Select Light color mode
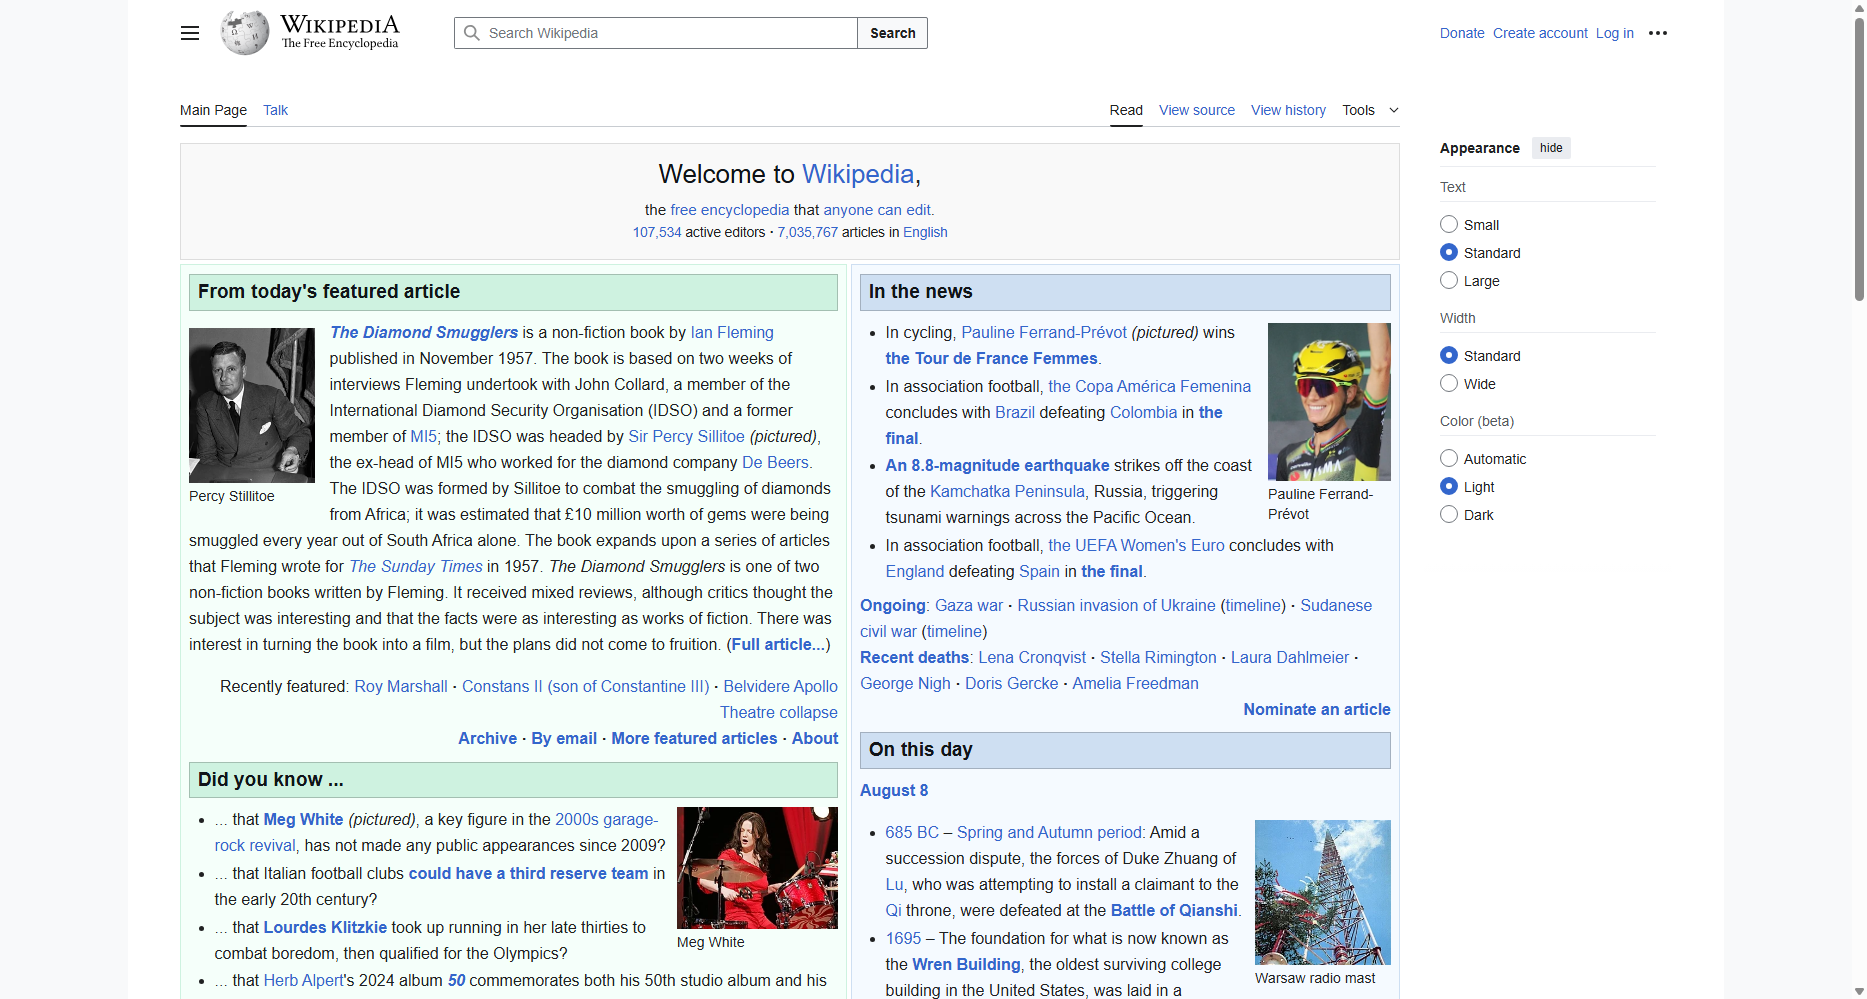 (x=1449, y=486)
